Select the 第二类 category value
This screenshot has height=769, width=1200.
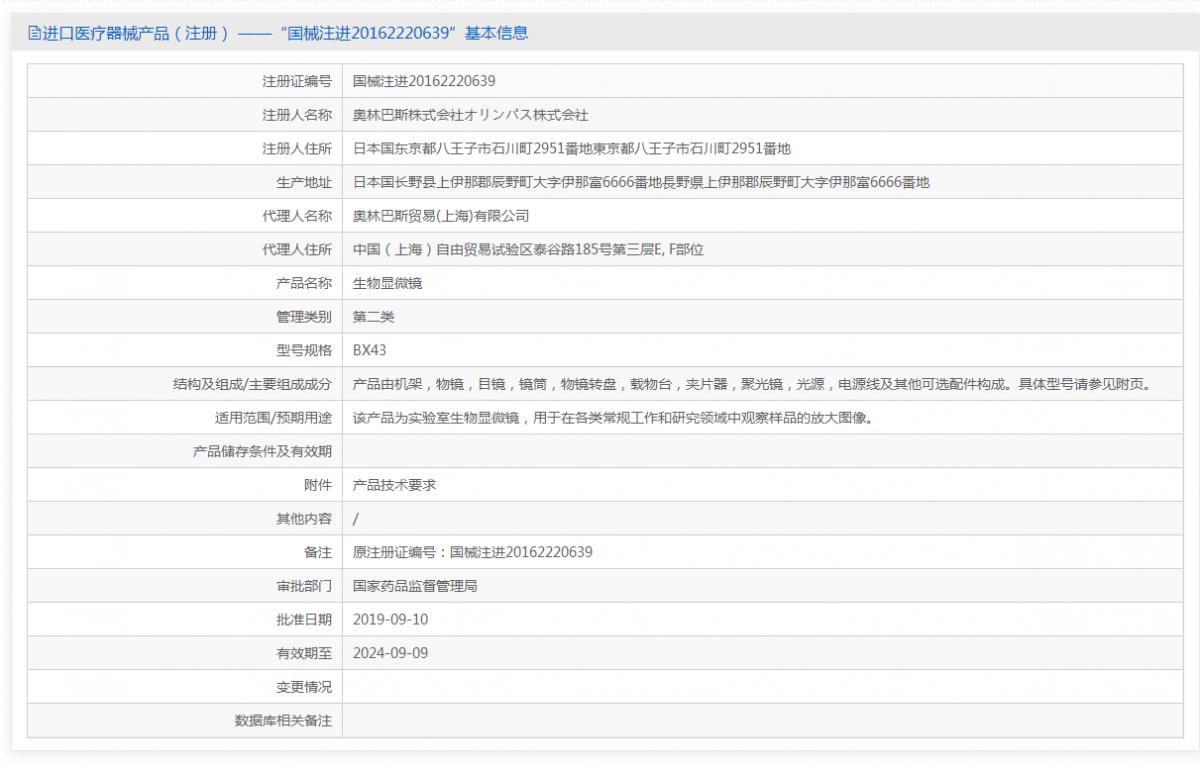374,317
